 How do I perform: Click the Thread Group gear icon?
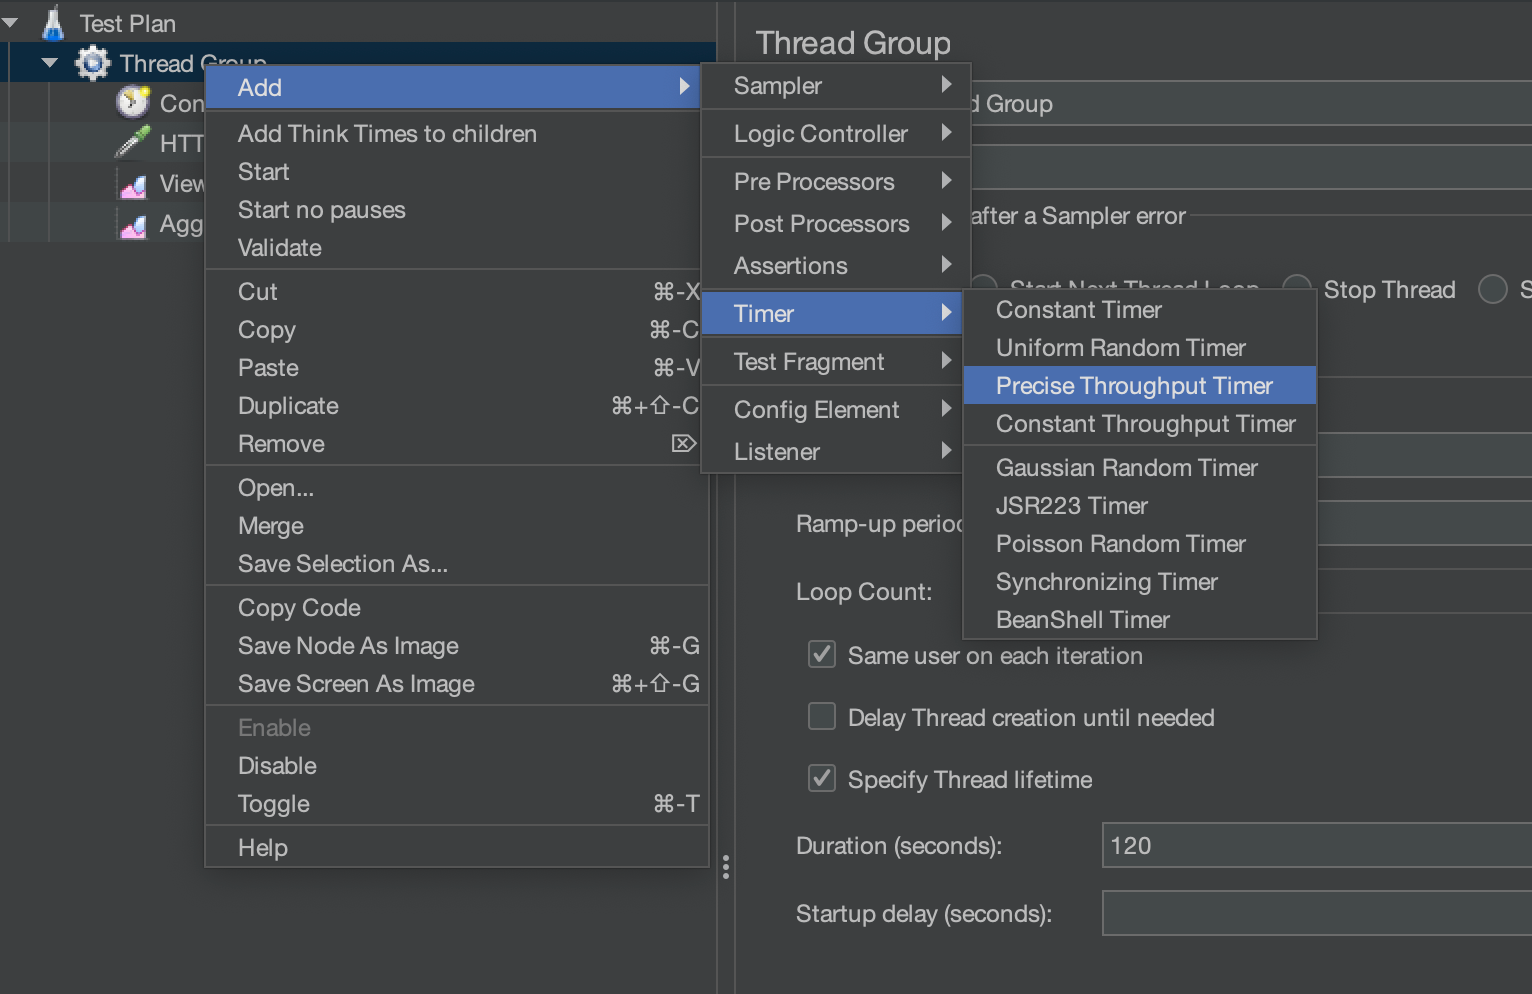click(x=93, y=63)
